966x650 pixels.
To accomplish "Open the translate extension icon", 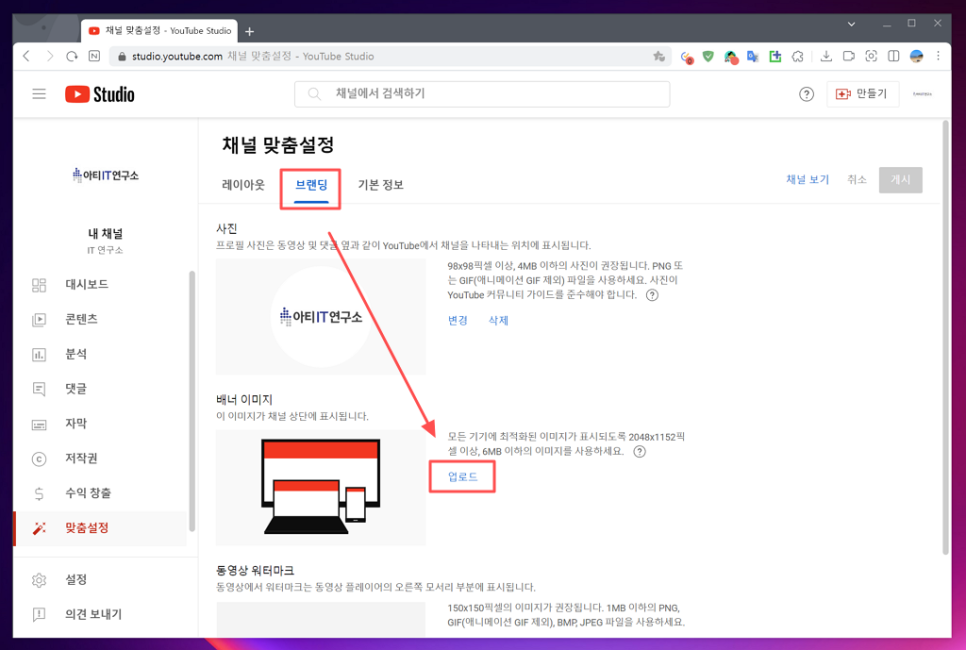I will [x=752, y=57].
